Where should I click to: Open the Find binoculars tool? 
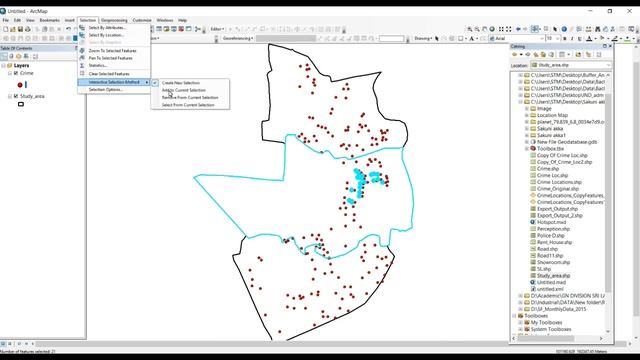pyautogui.click(x=598, y=29)
